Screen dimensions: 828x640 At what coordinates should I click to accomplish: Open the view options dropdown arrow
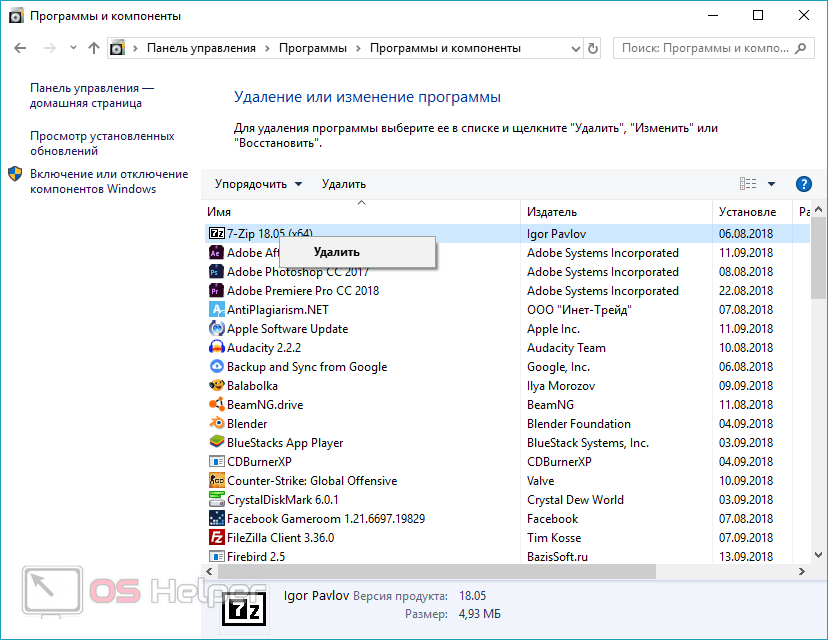coord(771,184)
